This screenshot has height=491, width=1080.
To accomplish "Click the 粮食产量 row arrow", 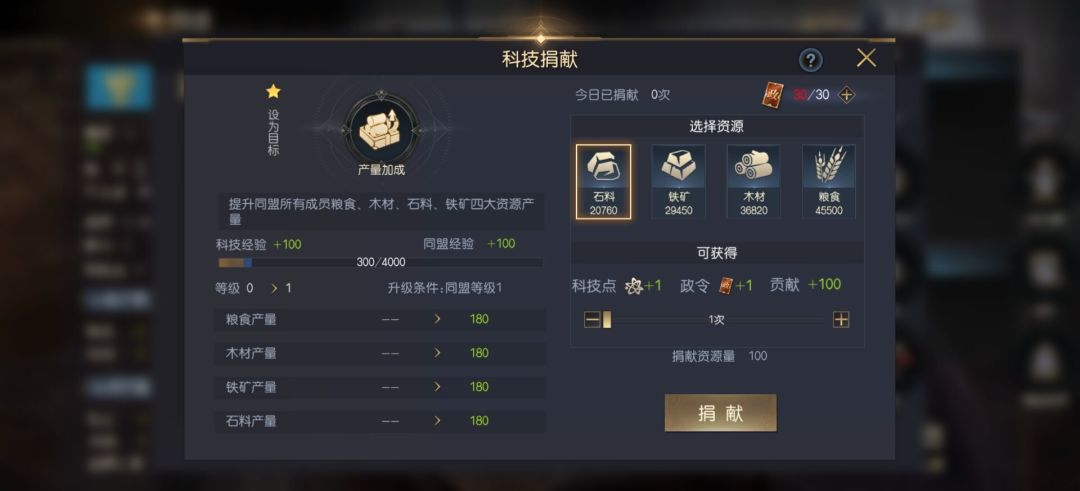I will click(x=437, y=319).
